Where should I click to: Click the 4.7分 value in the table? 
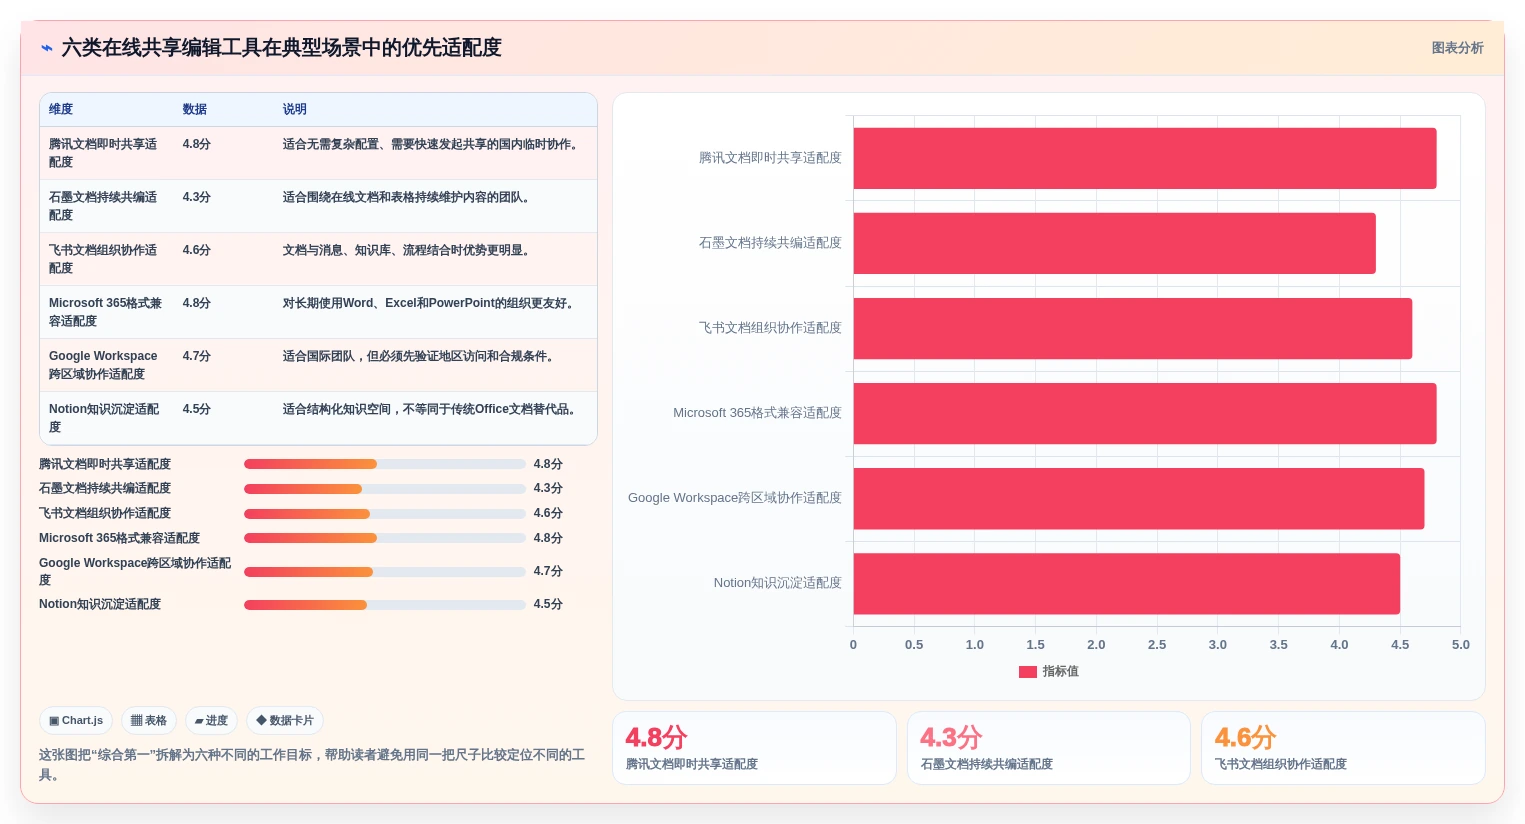tap(197, 356)
